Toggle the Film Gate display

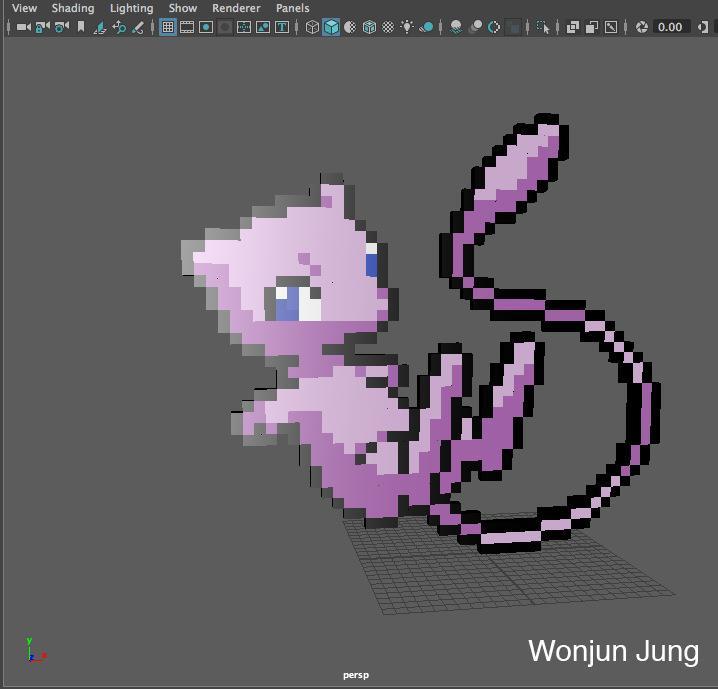click(x=187, y=27)
